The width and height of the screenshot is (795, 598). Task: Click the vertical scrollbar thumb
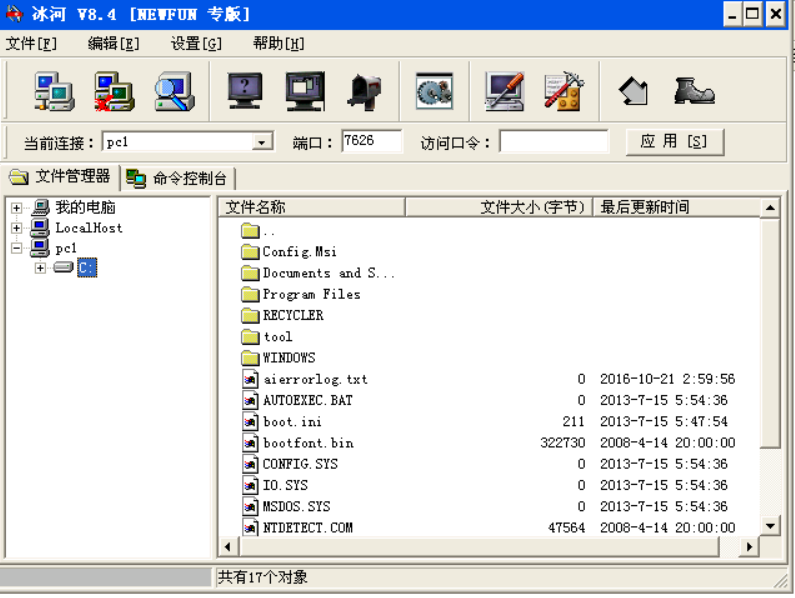770,333
